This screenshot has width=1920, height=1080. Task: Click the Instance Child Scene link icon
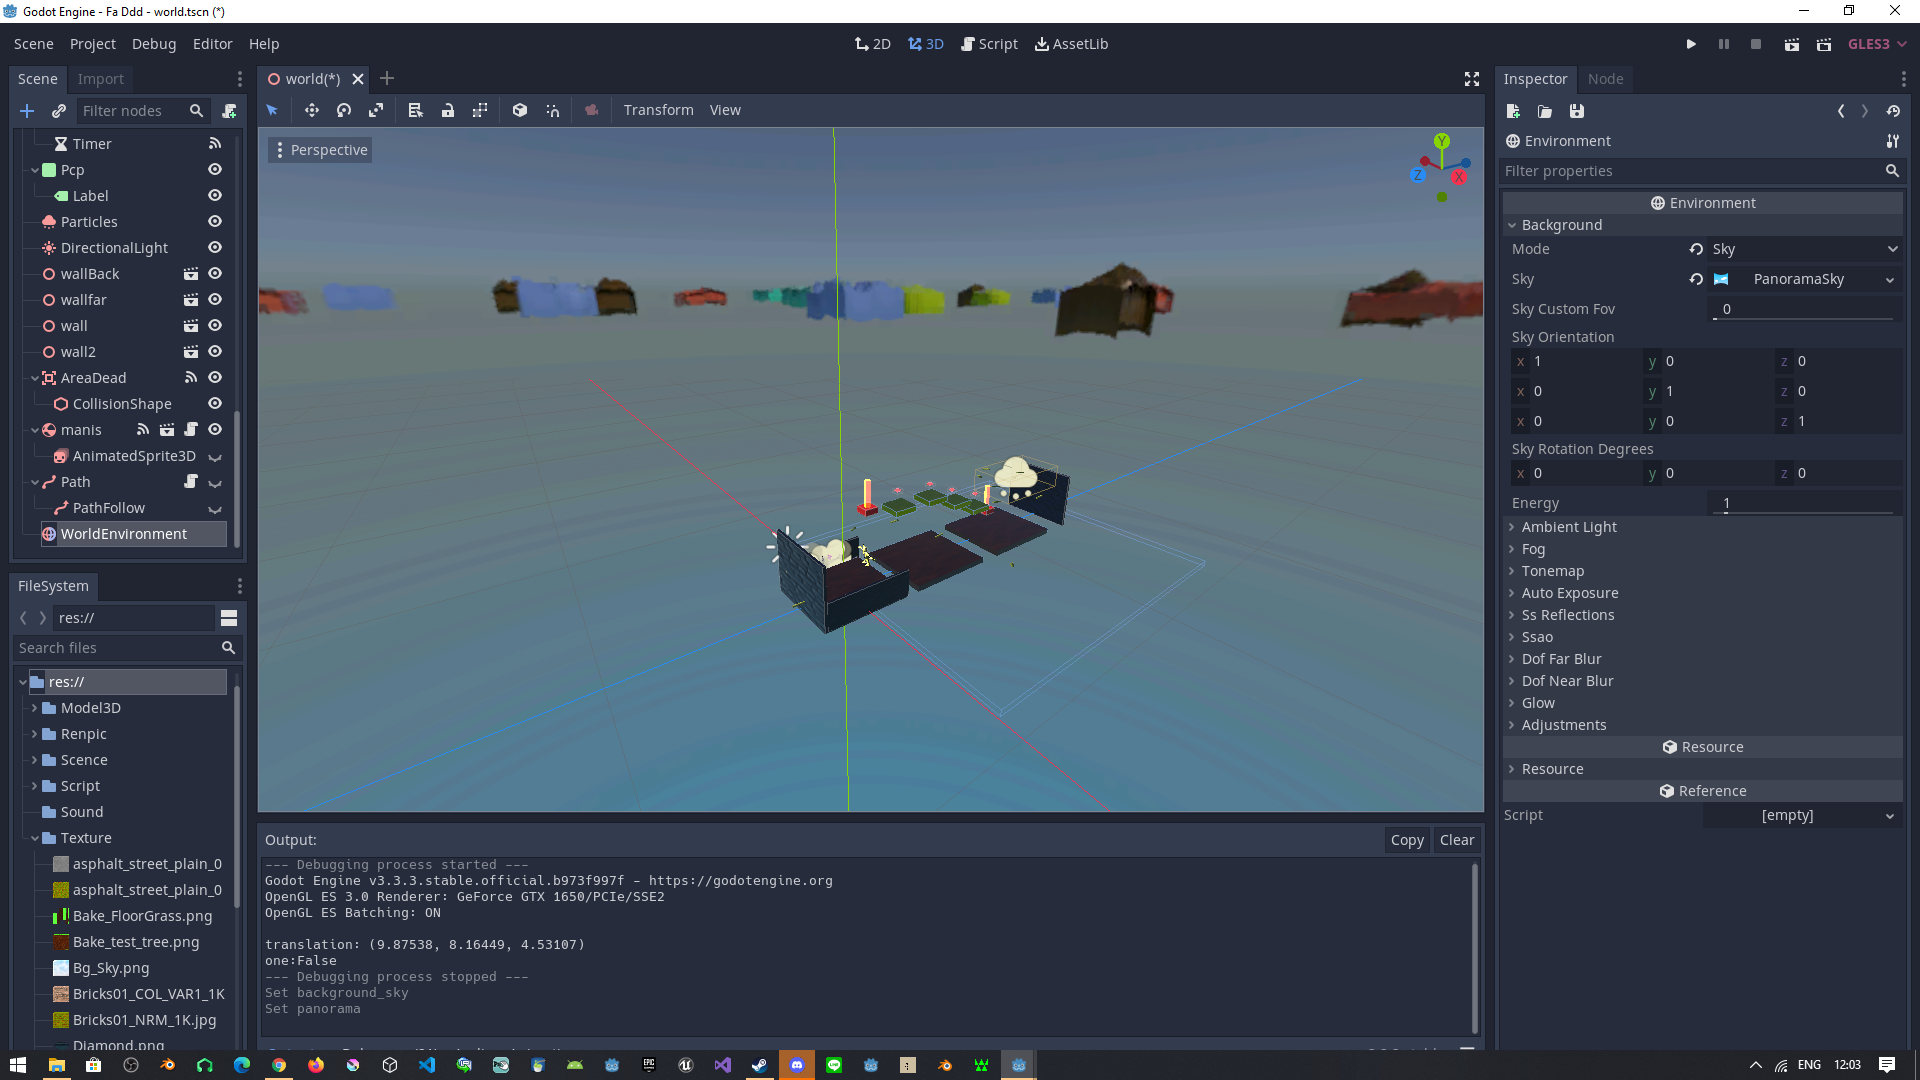point(59,111)
